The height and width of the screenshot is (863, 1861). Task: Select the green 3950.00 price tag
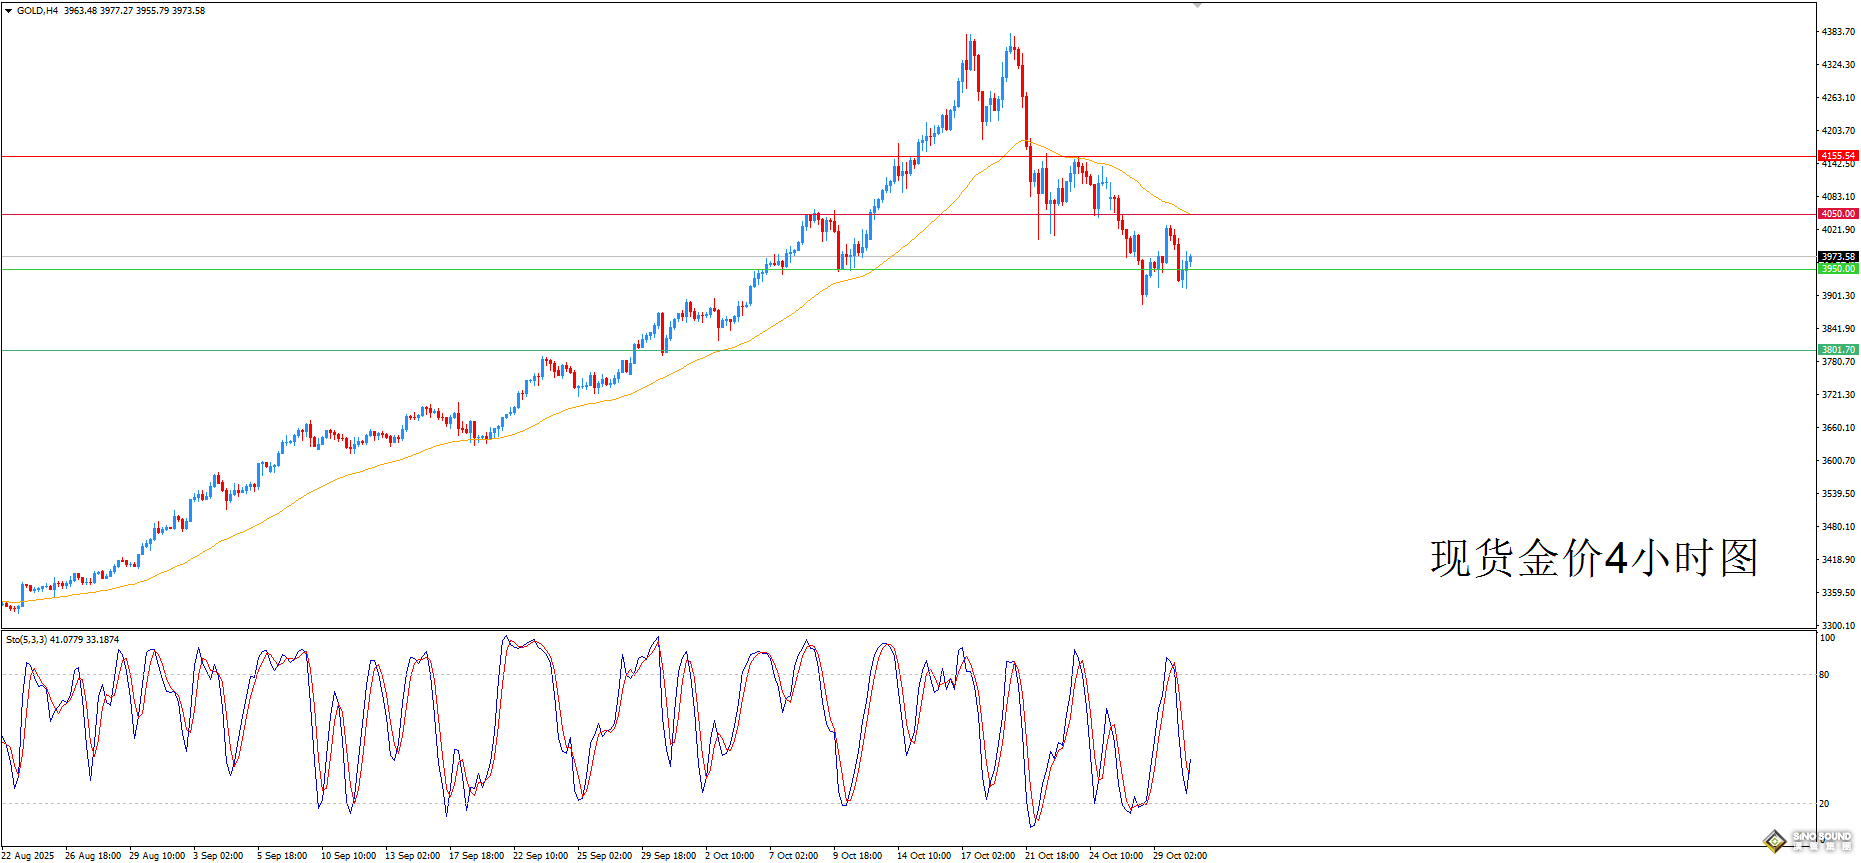pyautogui.click(x=1838, y=269)
